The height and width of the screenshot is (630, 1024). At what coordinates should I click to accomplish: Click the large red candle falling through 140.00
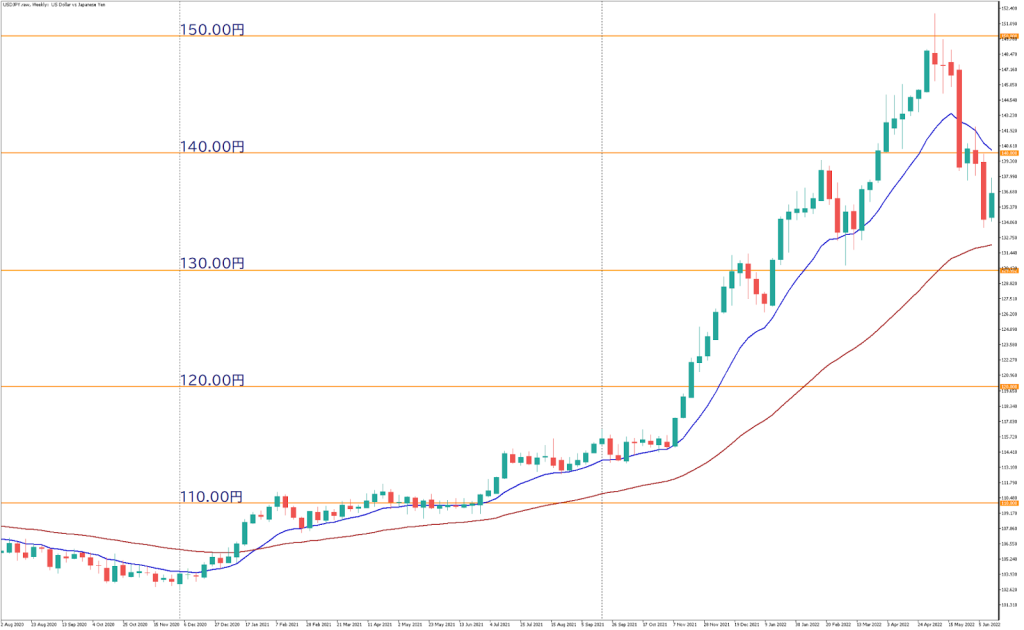pos(960,118)
